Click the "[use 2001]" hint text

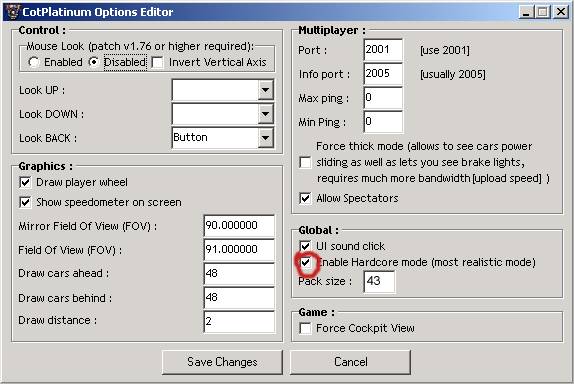tap(445, 50)
